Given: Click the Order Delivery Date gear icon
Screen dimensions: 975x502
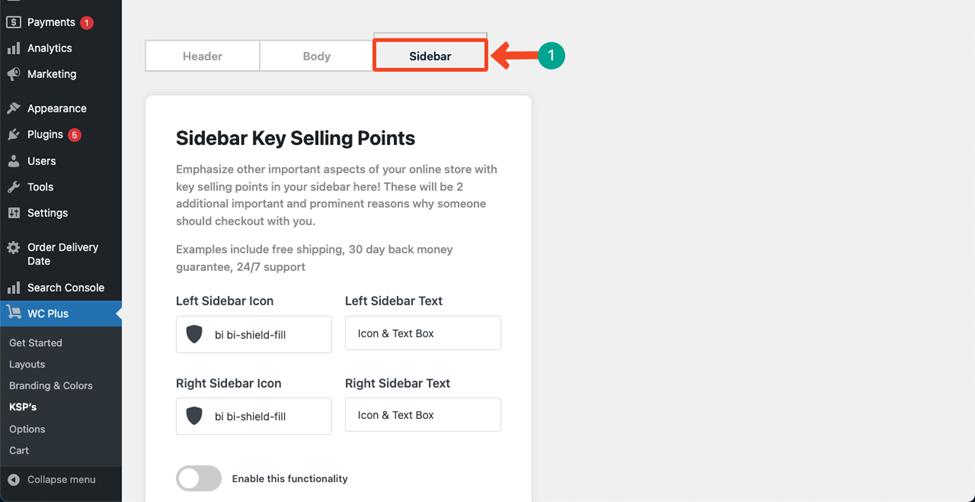Looking at the screenshot, I should 13,248.
